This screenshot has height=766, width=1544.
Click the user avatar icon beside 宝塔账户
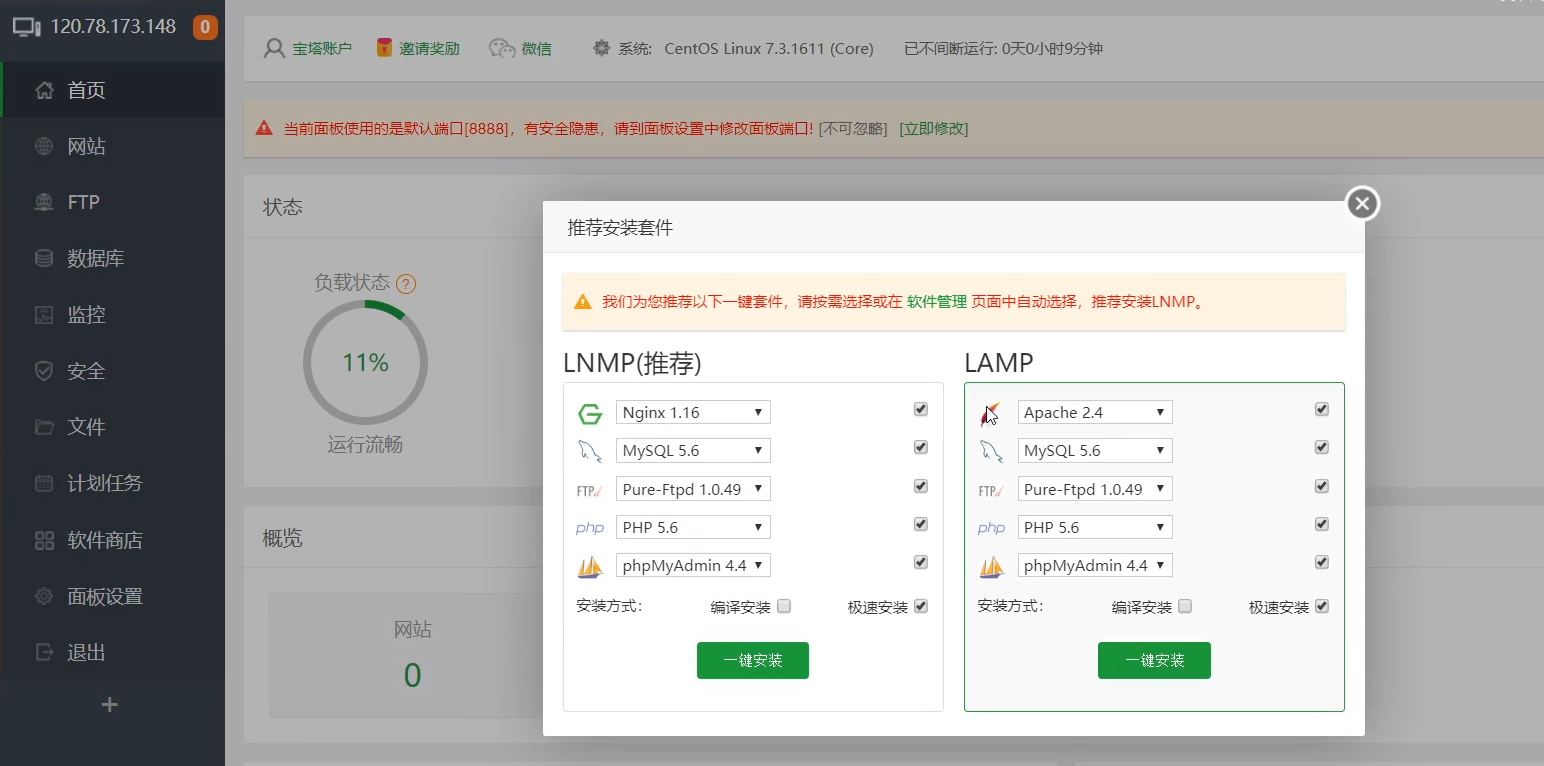point(274,48)
